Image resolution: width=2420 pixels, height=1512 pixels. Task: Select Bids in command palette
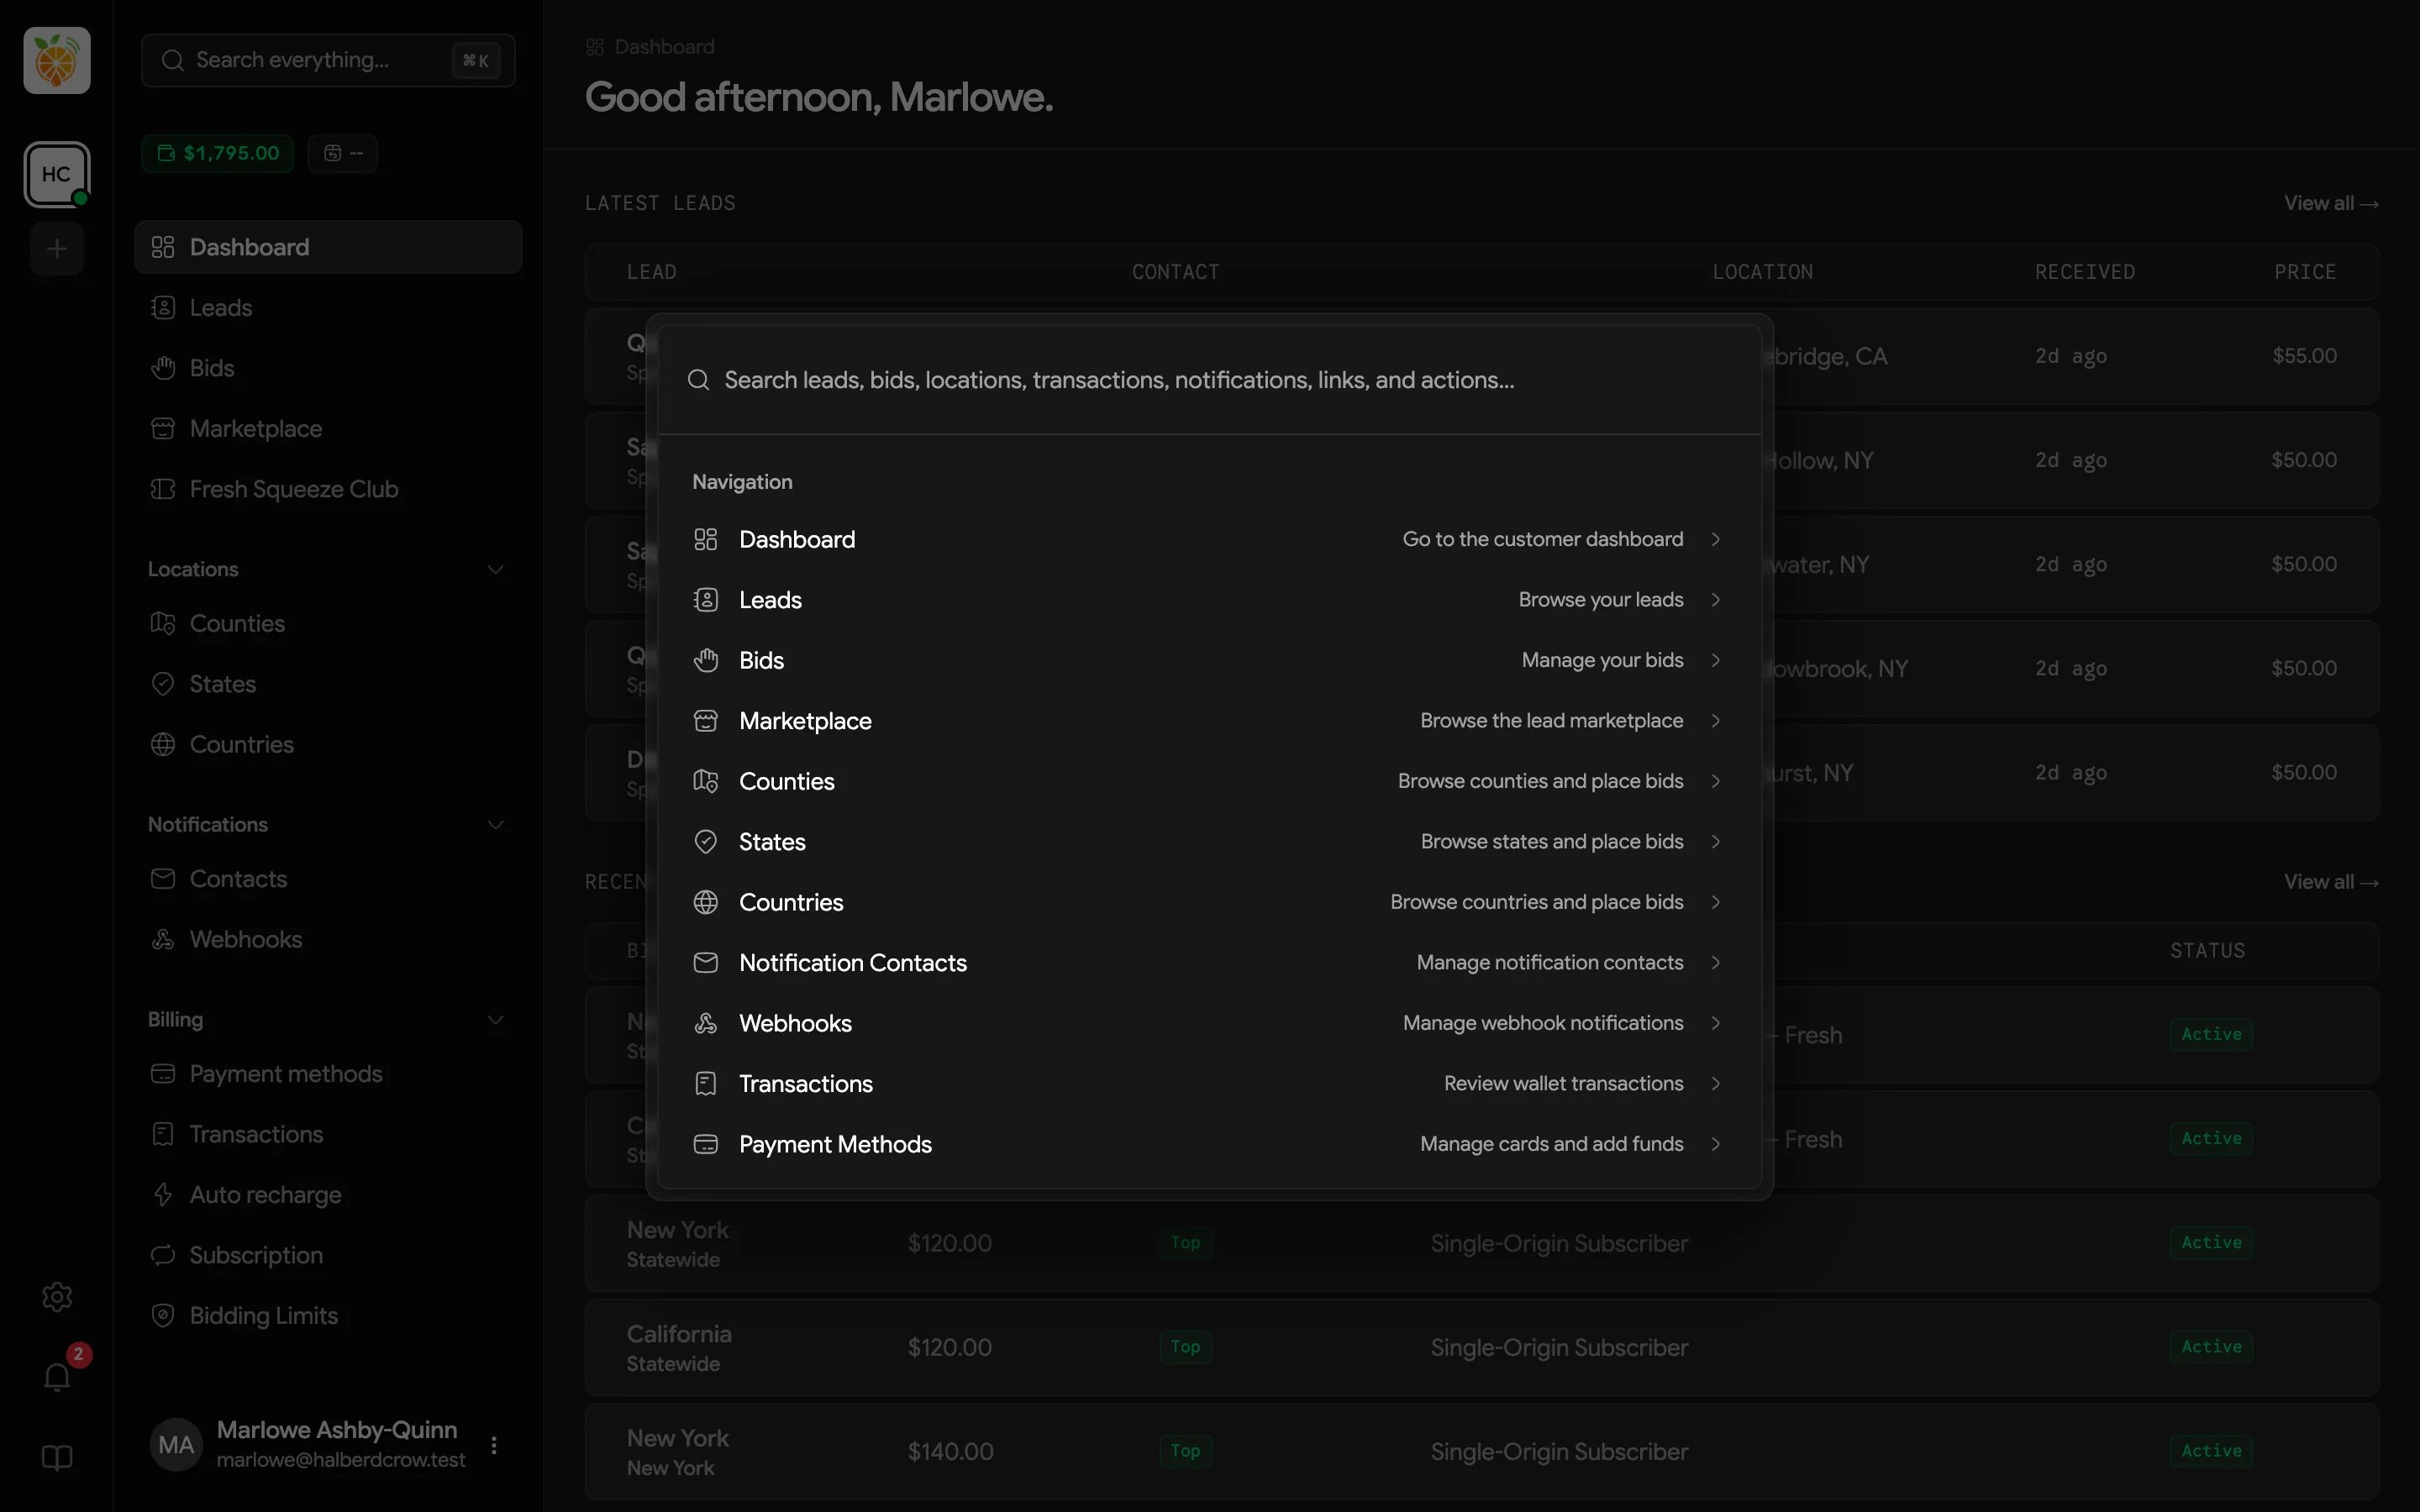pos(1209,660)
